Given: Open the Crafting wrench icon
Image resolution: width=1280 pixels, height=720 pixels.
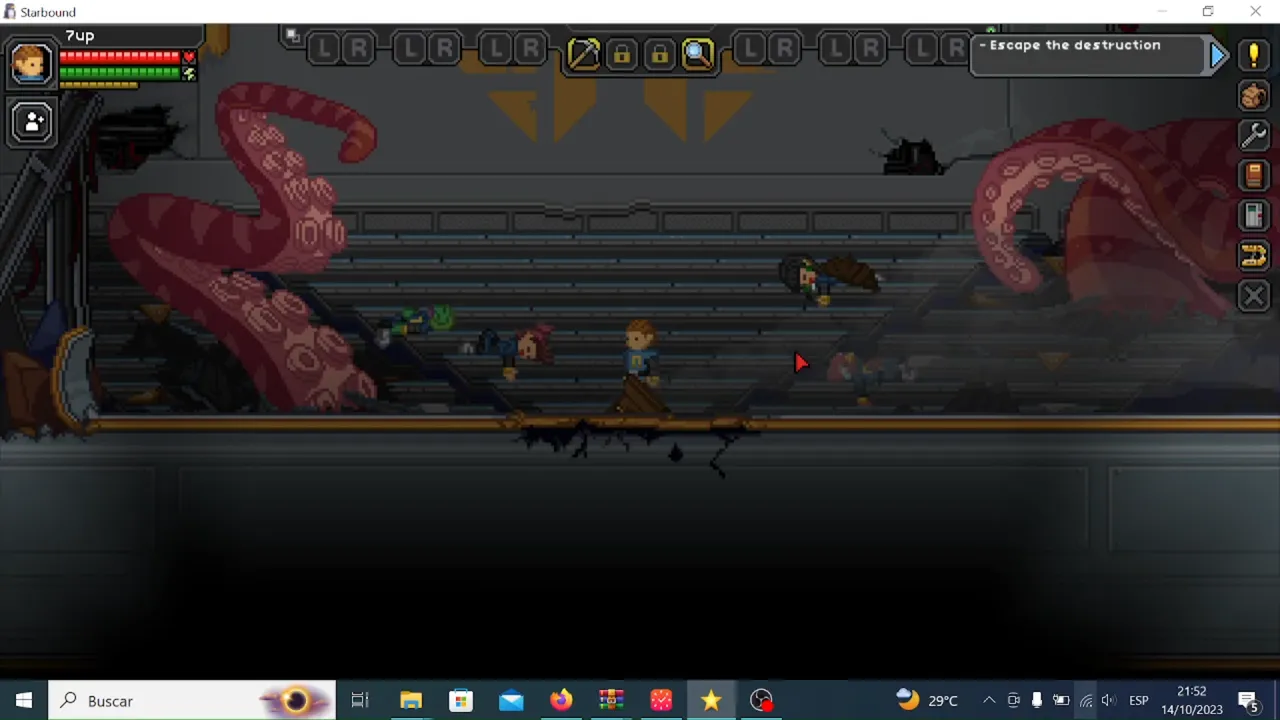Looking at the screenshot, I should (1253, 135).
